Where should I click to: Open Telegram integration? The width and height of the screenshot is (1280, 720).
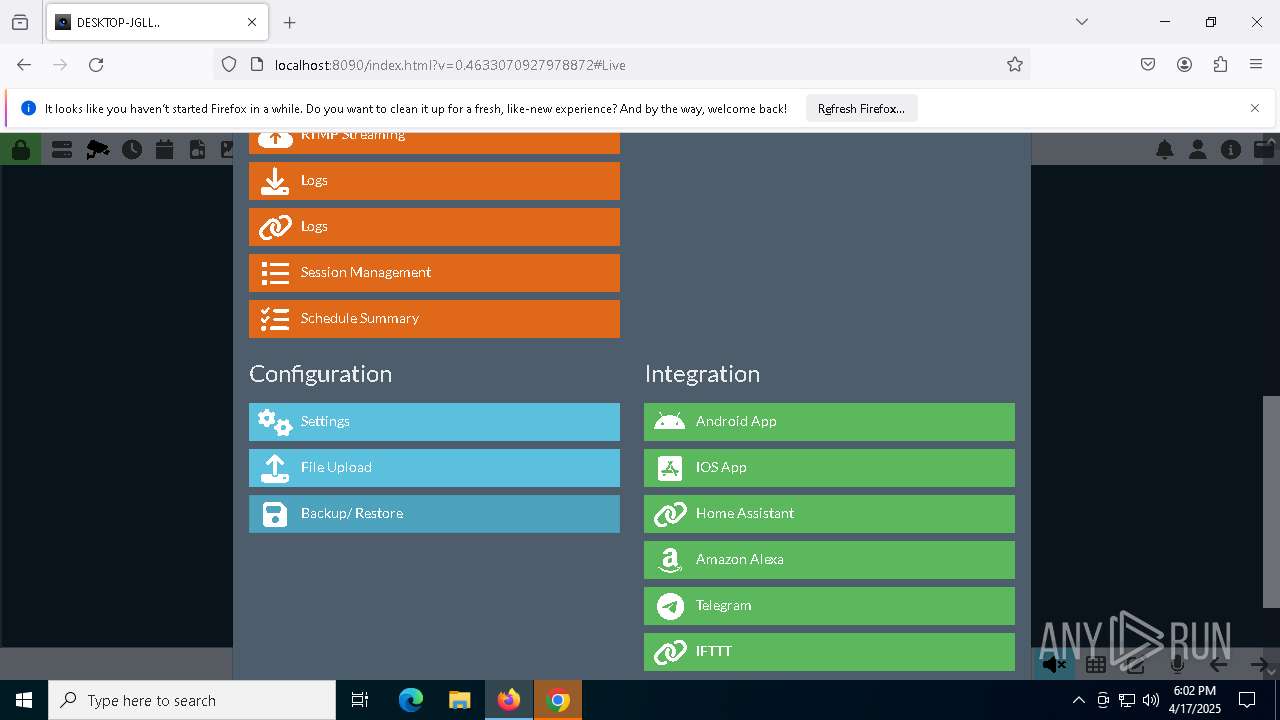829,606
